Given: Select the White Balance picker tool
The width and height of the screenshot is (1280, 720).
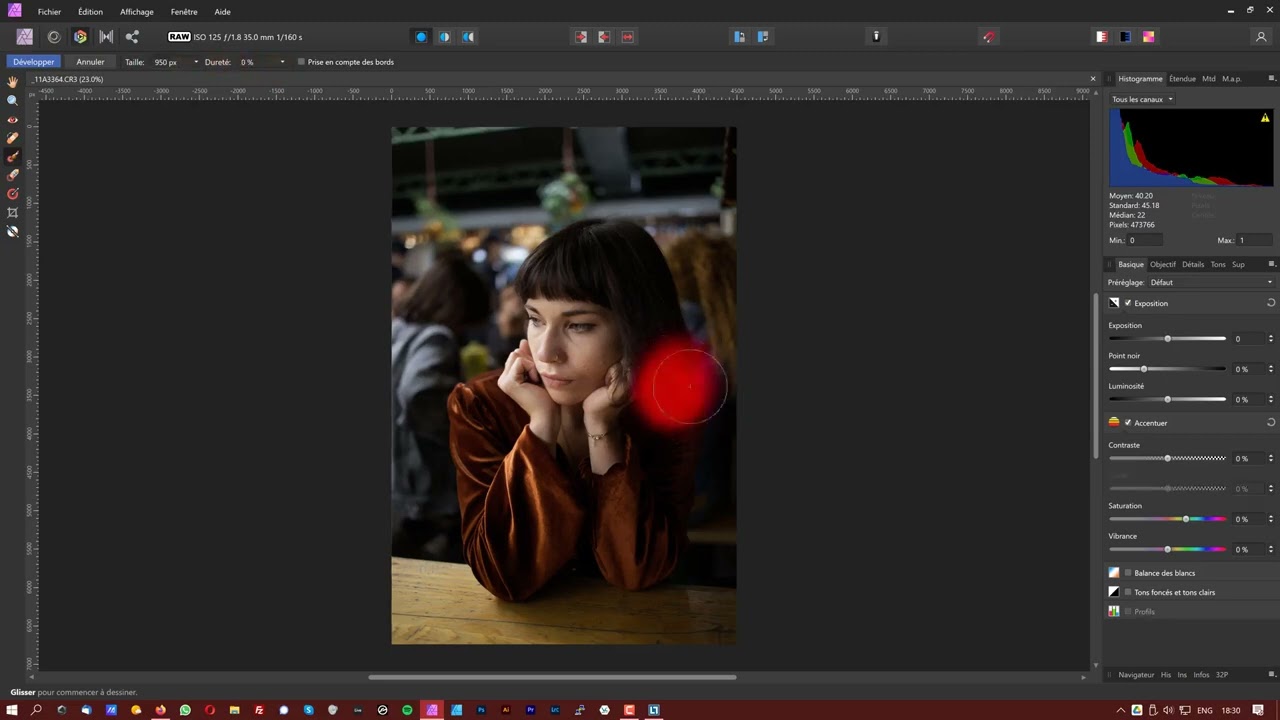Looking at the screenshot, I should point(12,231).
